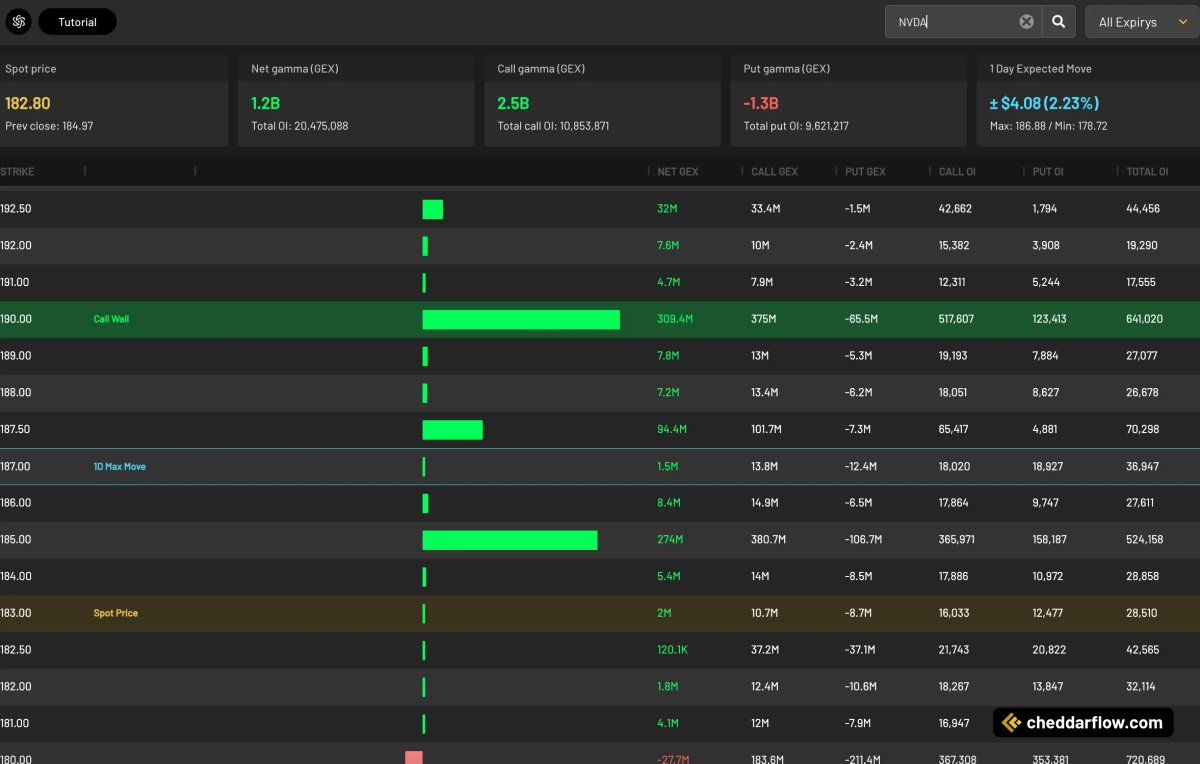Sort by the CALL GEX column header
Image resolution: width=1200 pixels, height=764 pixels.
[x=775, y=172]
